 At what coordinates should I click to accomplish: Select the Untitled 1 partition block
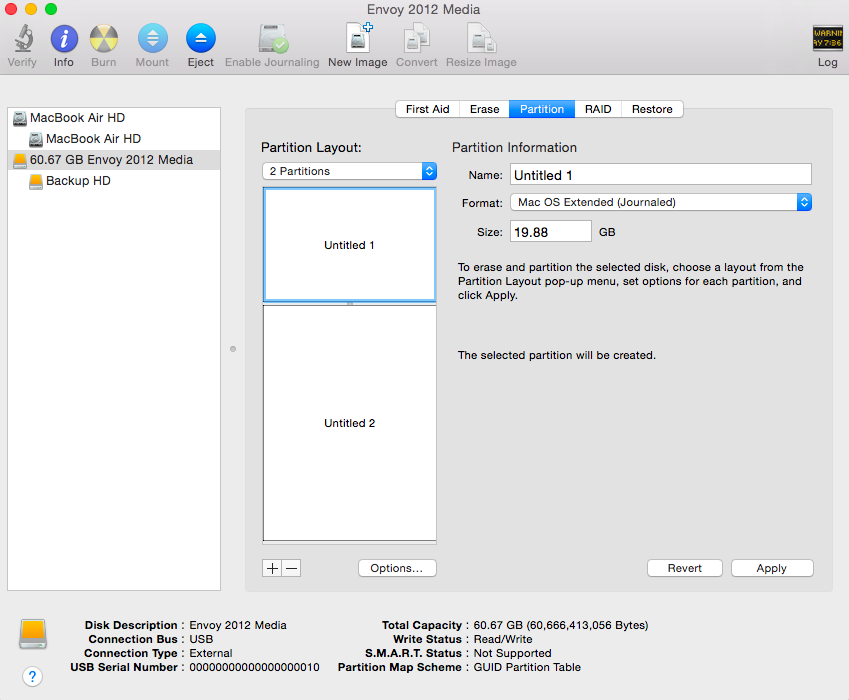(x=349, y=245)
